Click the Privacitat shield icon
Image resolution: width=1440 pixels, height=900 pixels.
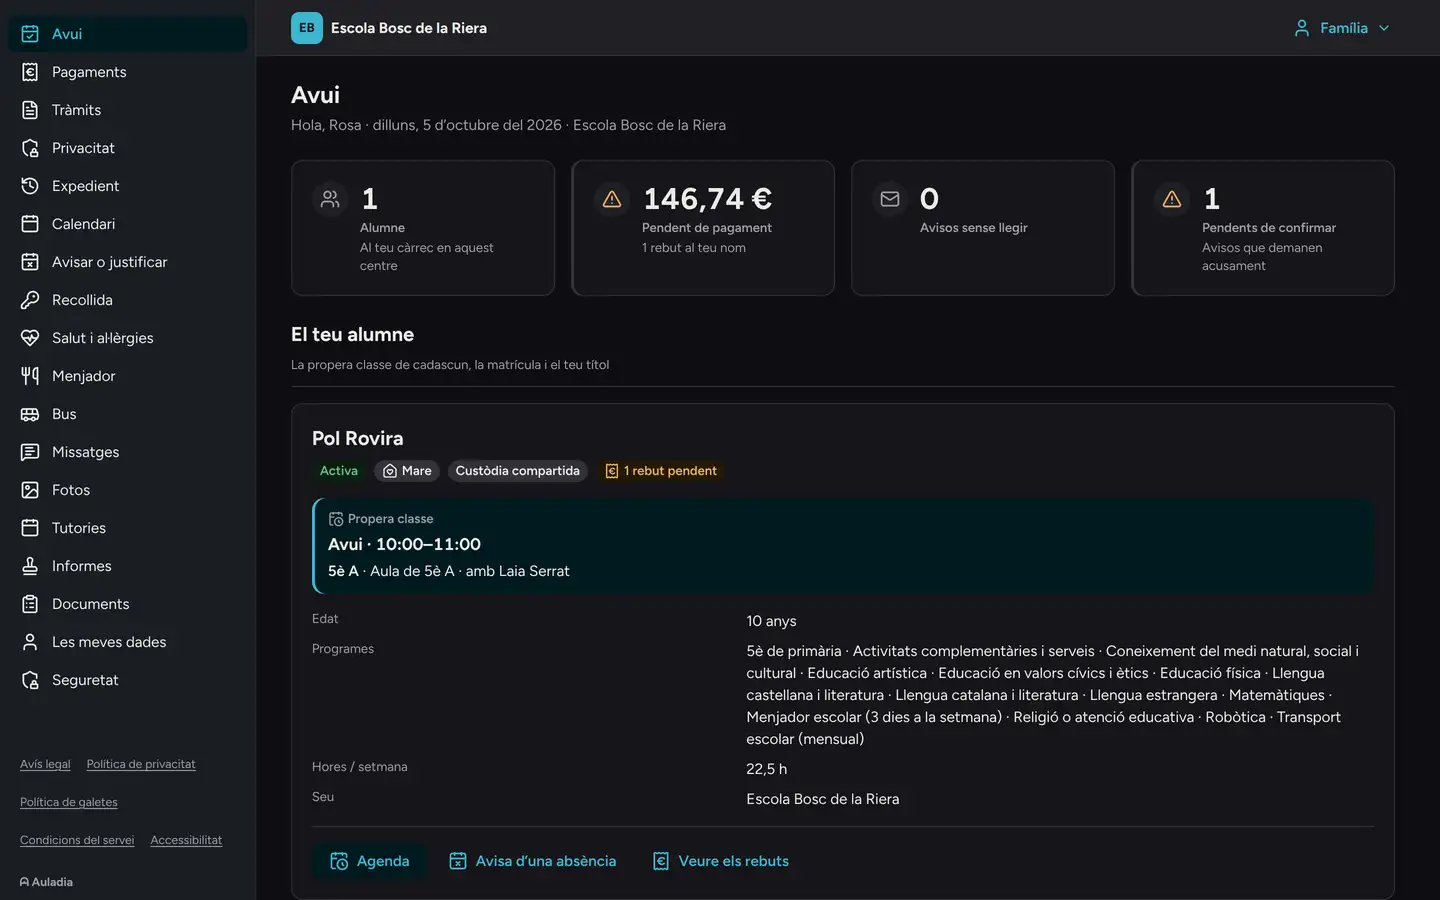pyautogui.click(x=30, y=148)
